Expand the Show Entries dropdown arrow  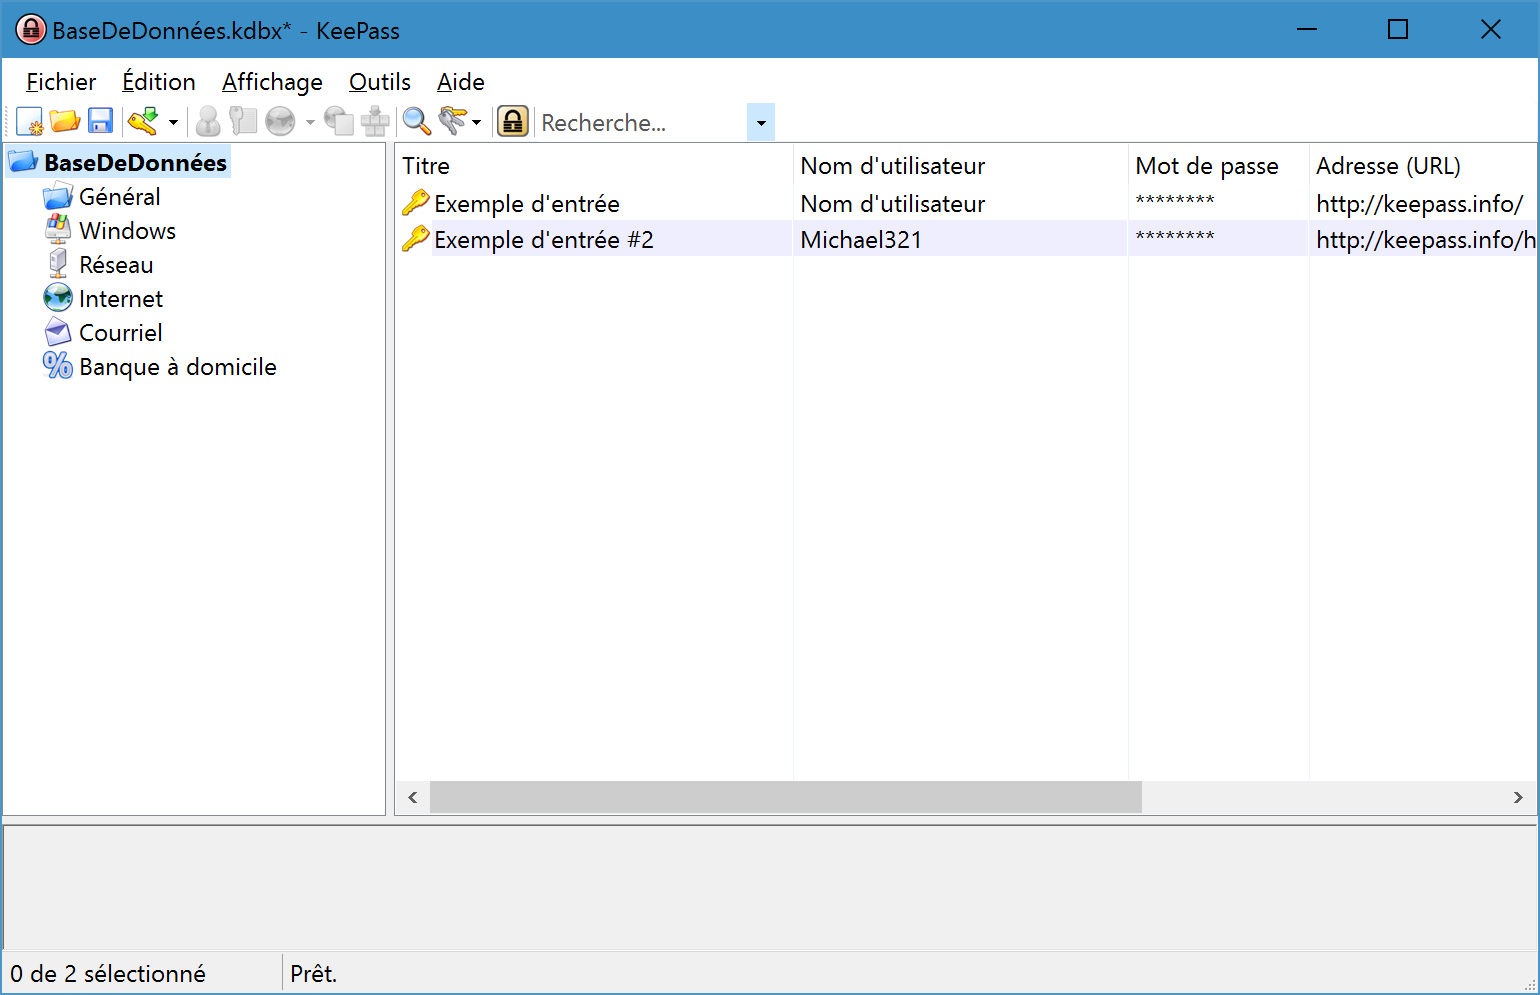[476, 122]
